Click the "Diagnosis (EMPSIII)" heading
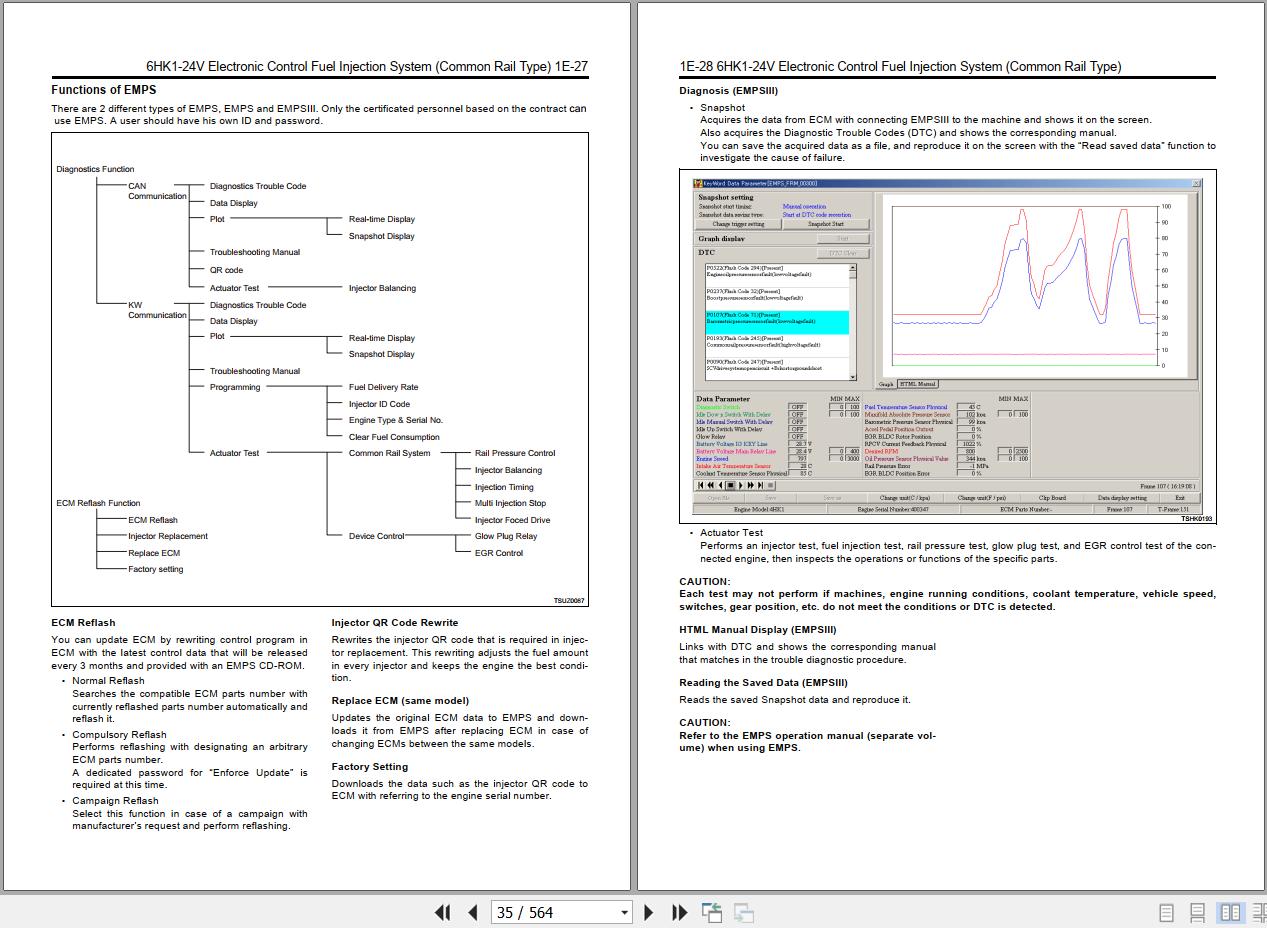1267x928 pixels. [729, 91]
